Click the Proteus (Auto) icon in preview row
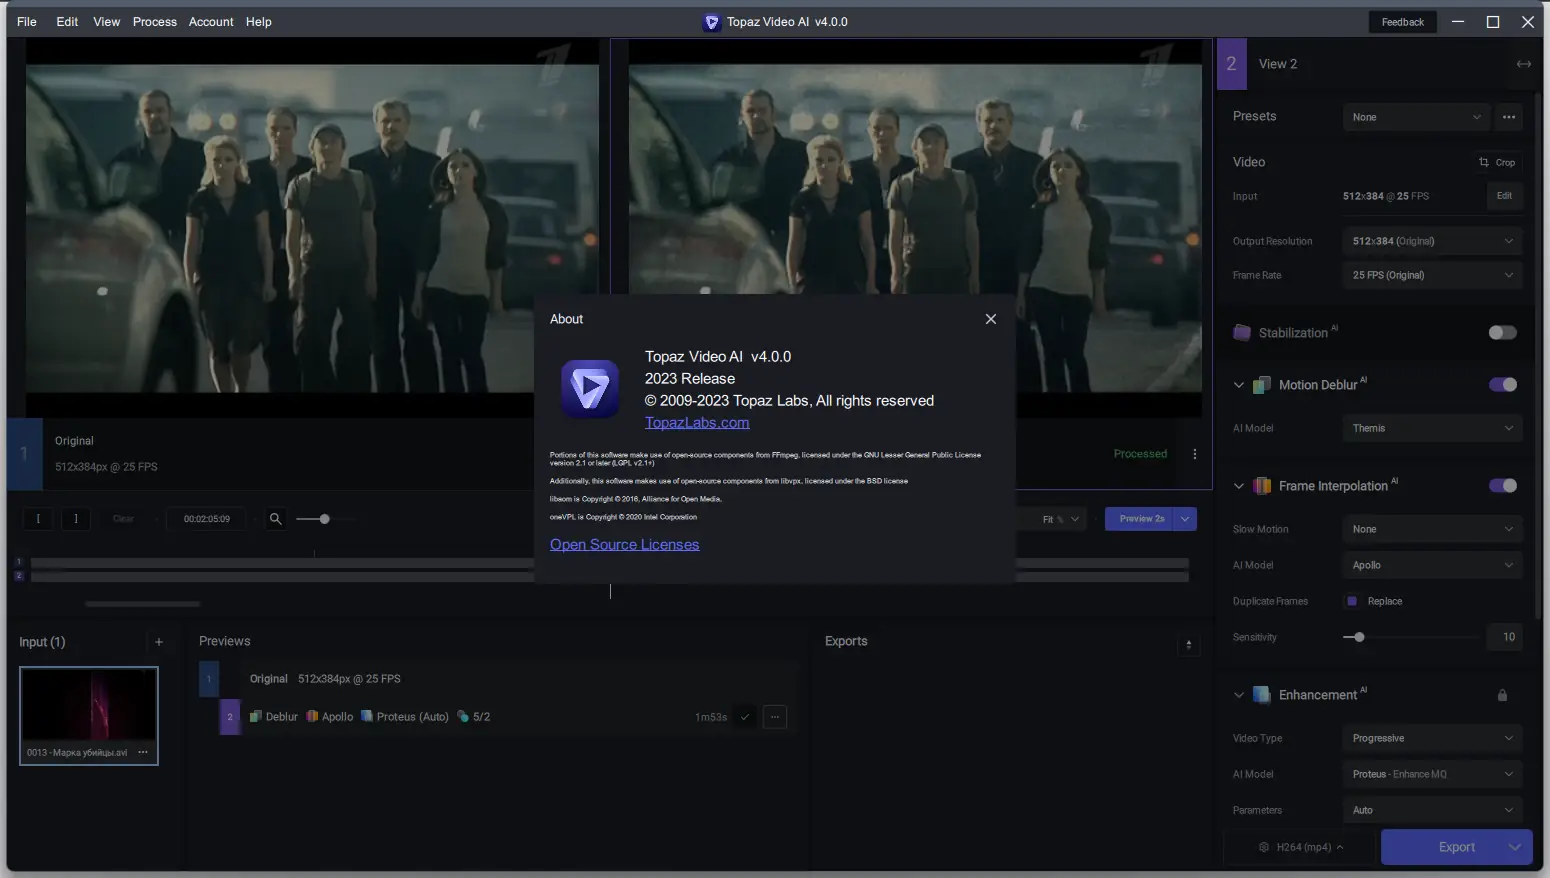 pos(367,717)
